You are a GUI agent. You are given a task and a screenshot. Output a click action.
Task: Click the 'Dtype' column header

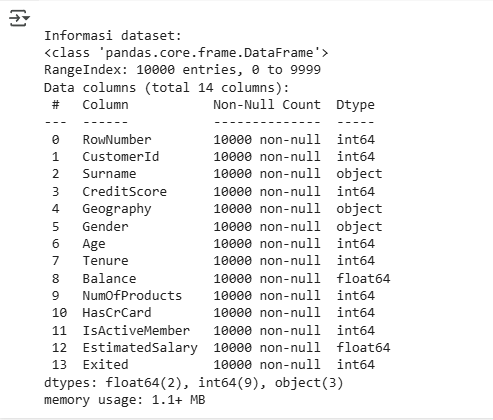355,105
